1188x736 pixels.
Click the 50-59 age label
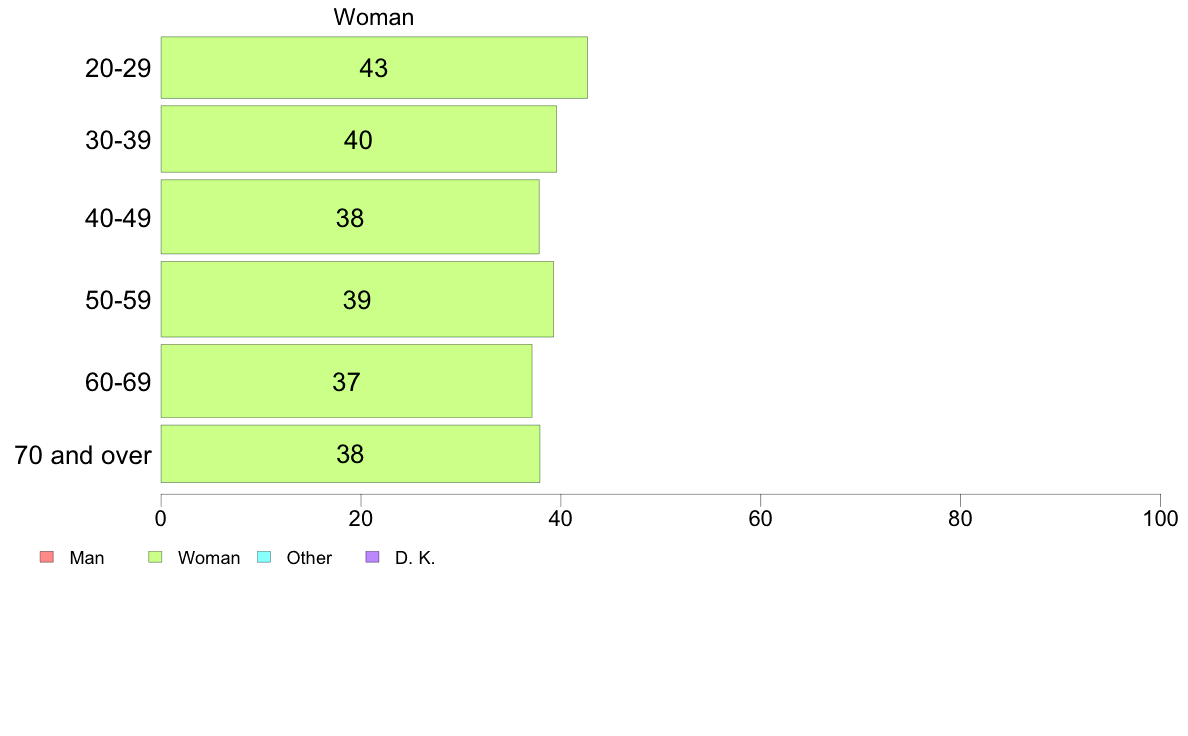click(118, 300)
